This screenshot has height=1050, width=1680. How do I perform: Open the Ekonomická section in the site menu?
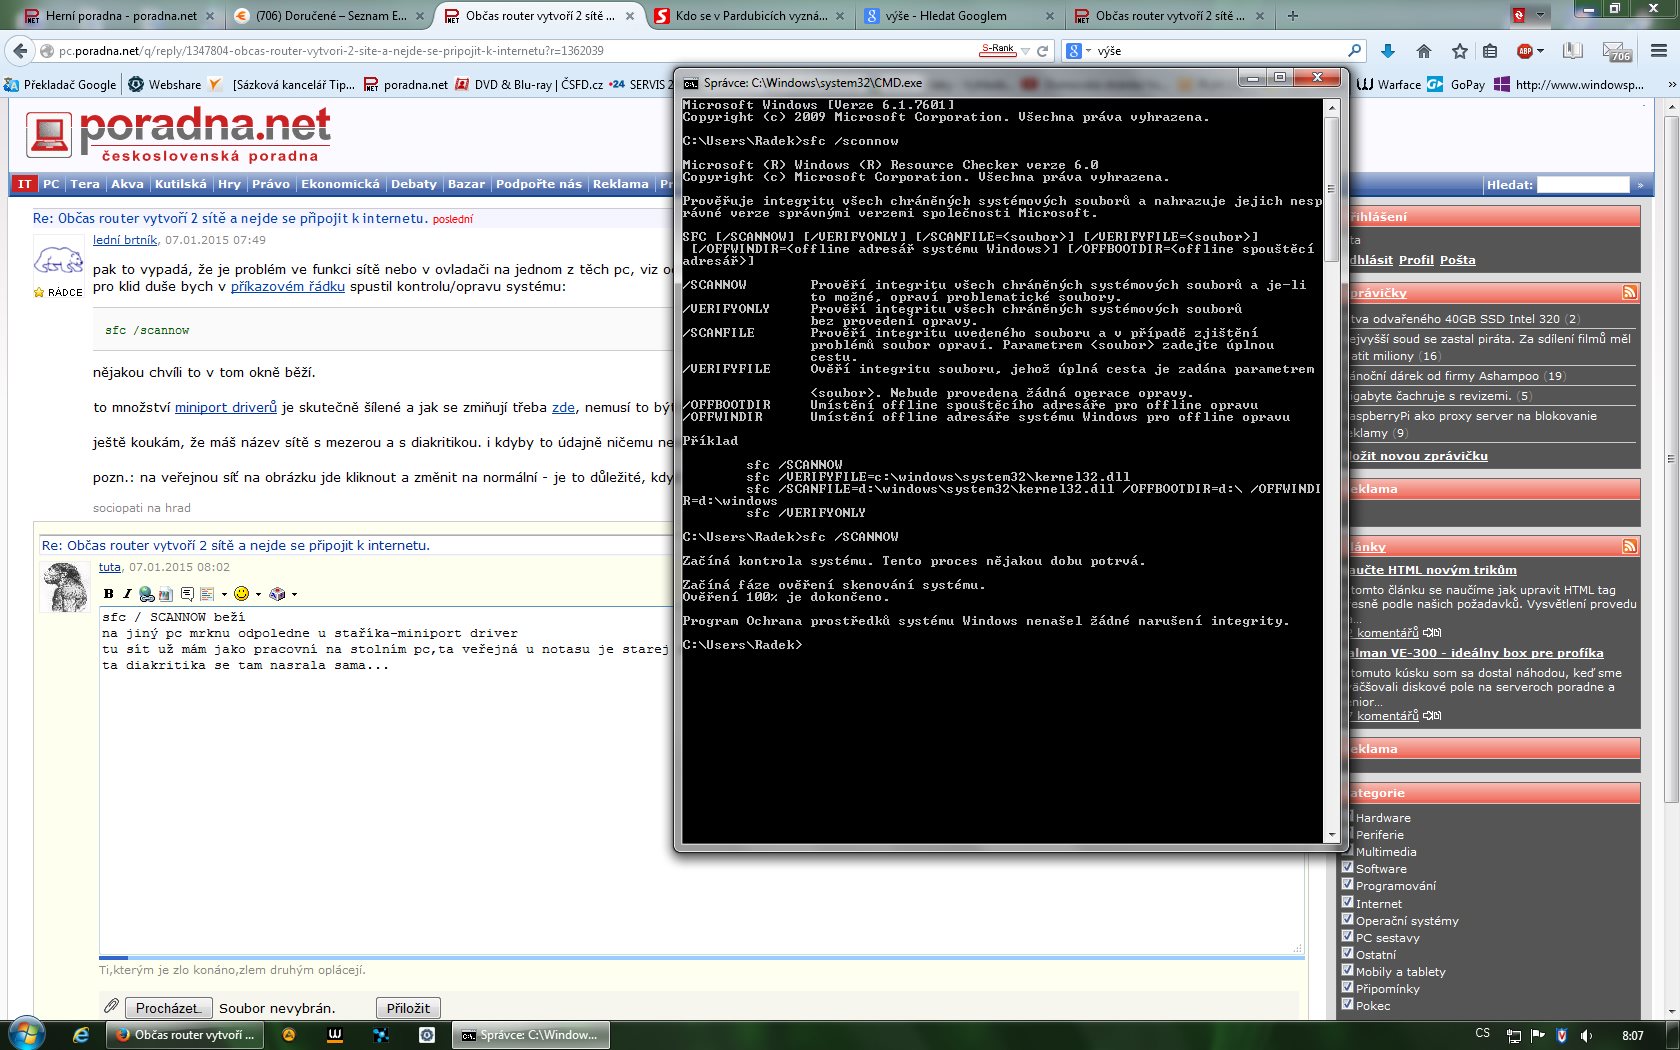[340, 184]
